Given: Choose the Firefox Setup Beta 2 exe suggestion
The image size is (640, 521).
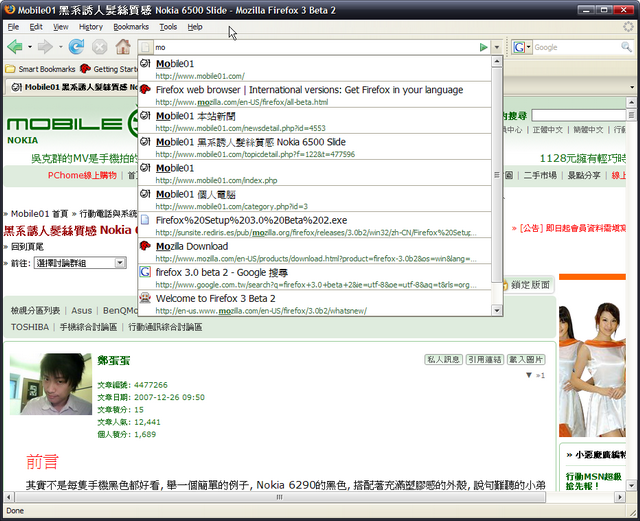Looking at the screenshot, I should (x=315, y=226).
